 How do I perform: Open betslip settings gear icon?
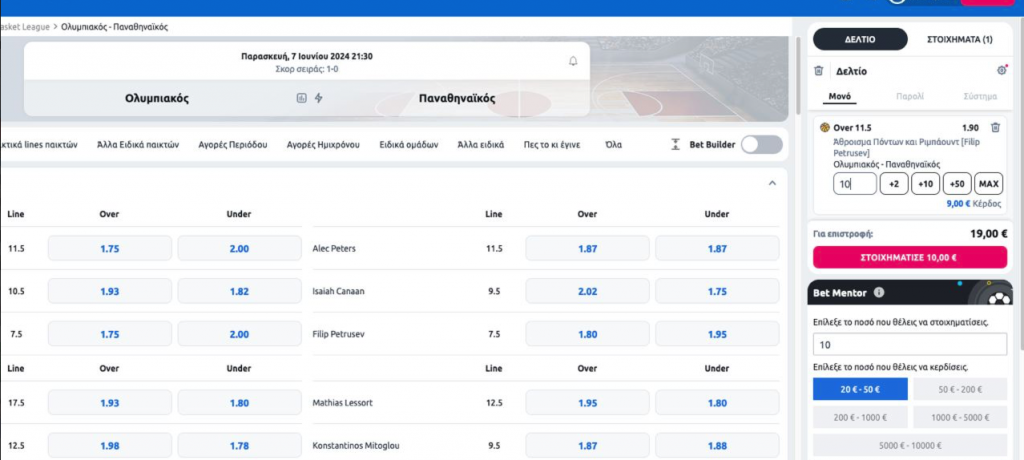(x=1001, y=71)
